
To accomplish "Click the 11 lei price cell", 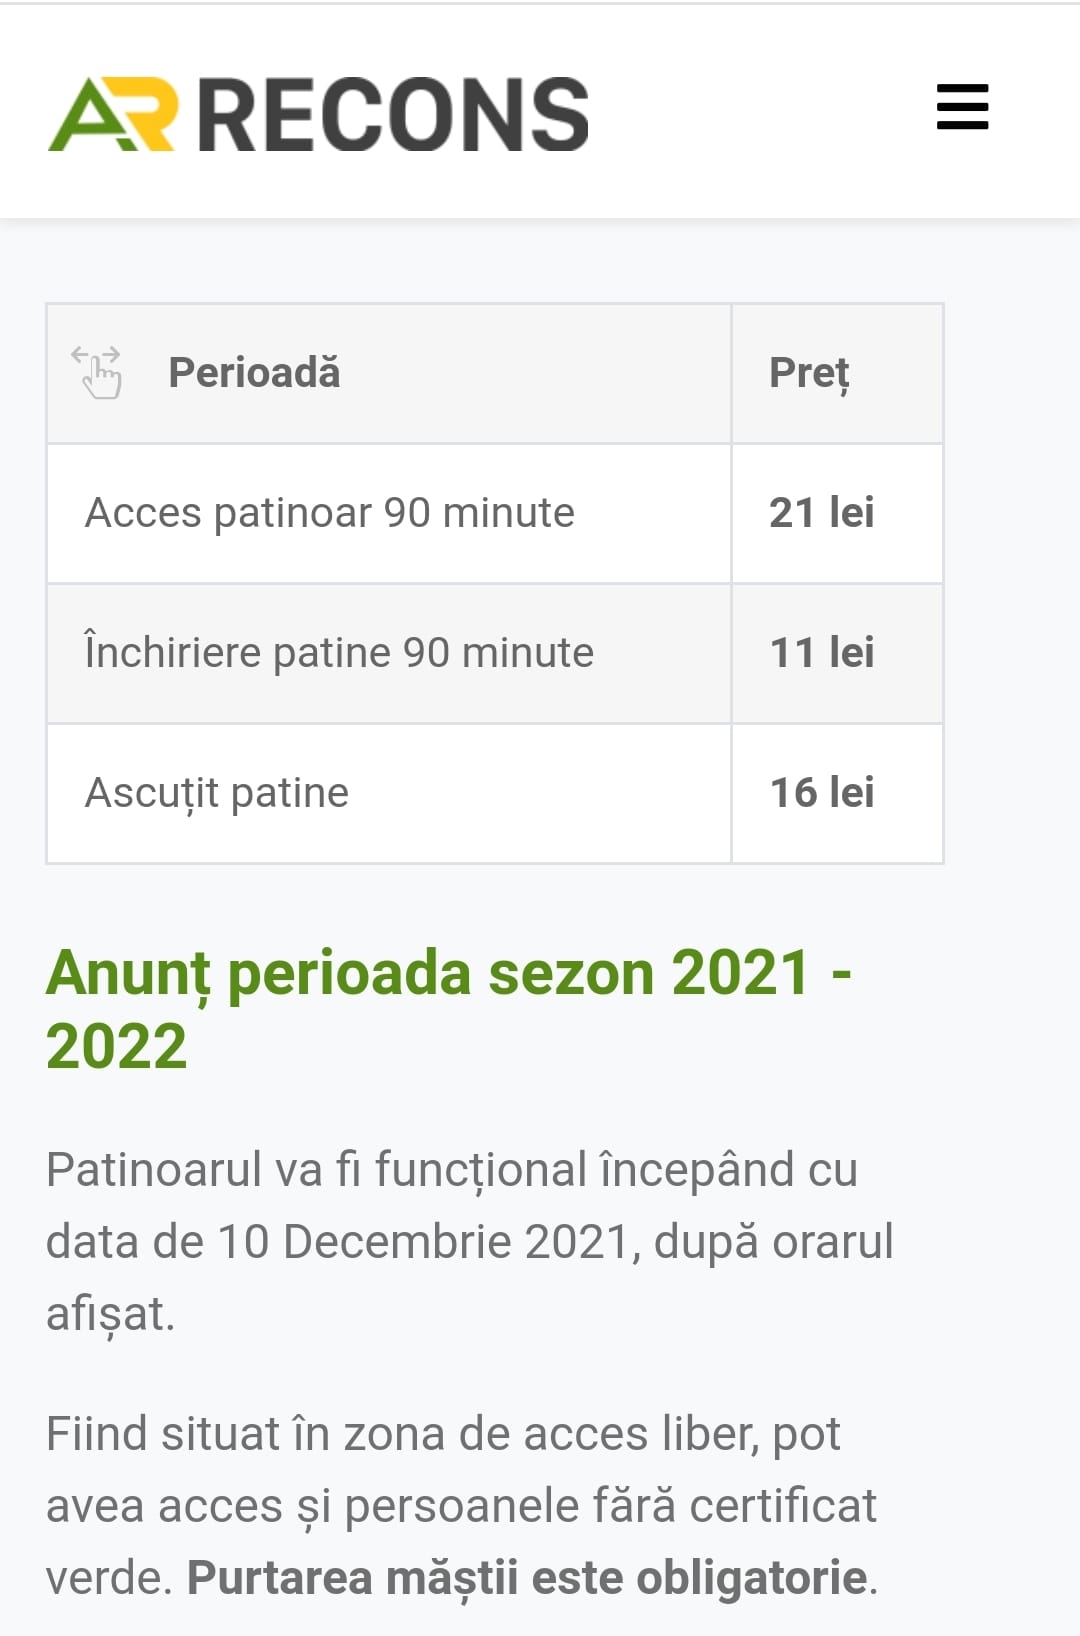I will [x=821, y=653].
